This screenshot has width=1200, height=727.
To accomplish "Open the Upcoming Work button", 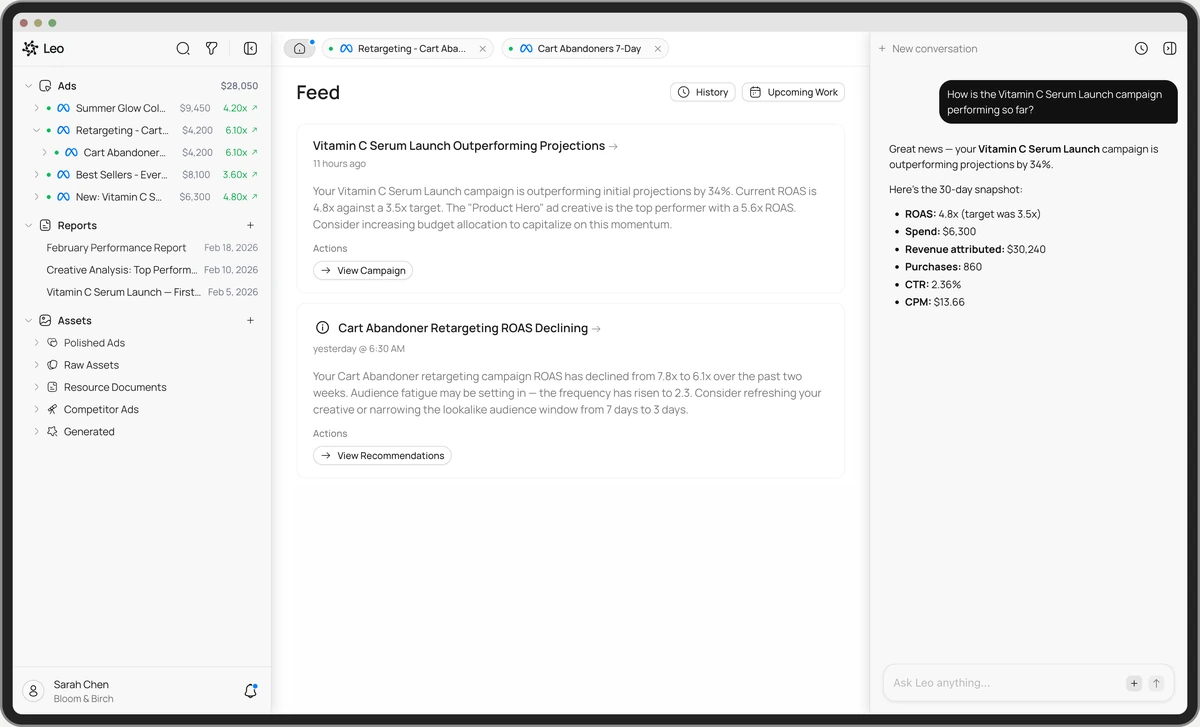I will pos(793,92).
